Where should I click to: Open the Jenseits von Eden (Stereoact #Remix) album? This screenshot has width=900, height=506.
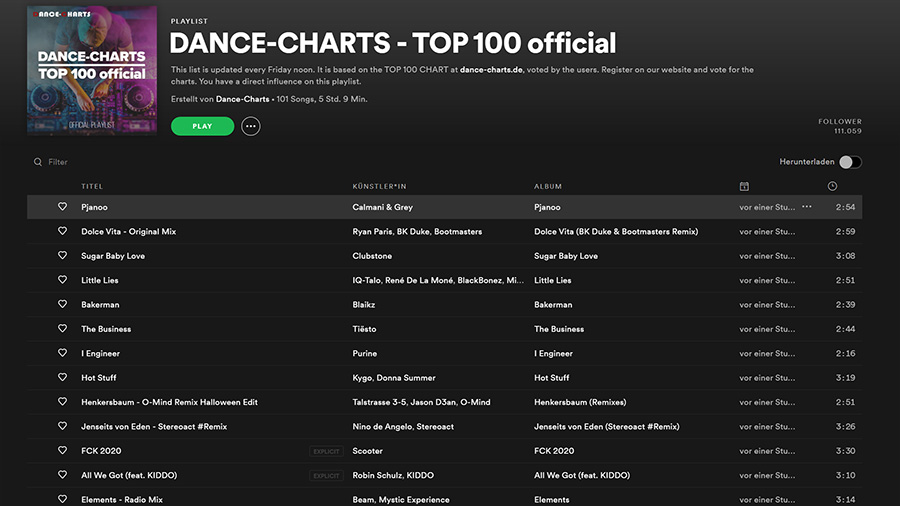tap(607, 426)
